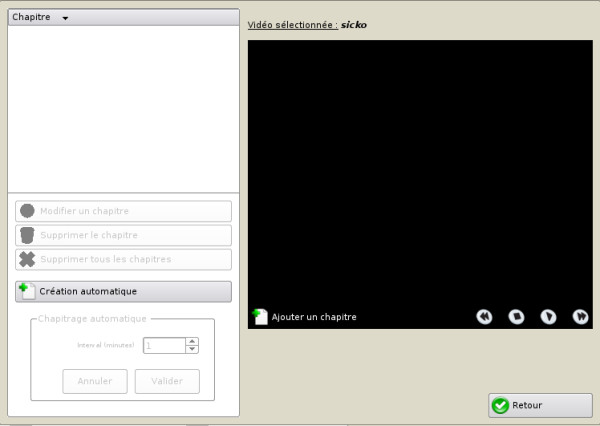The image size is (600, 426).
Task: Click Supprimer le chapitre button
Action: [x=123, y=235]
